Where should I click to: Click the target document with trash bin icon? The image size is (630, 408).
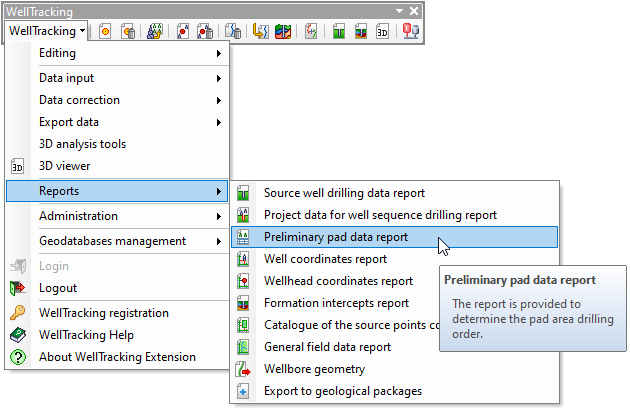pyautogui.click(x=128, y=31)
